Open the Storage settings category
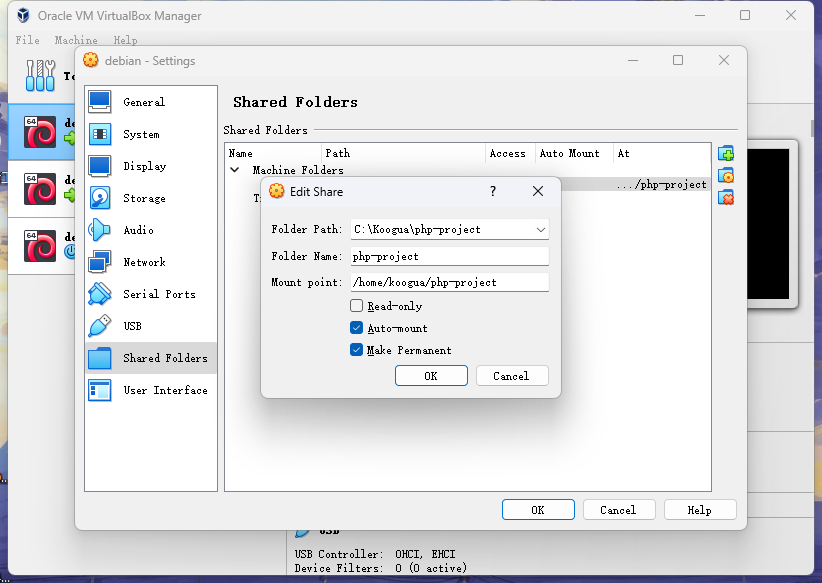This screenshot has height=583, width=822. point(144,198)
